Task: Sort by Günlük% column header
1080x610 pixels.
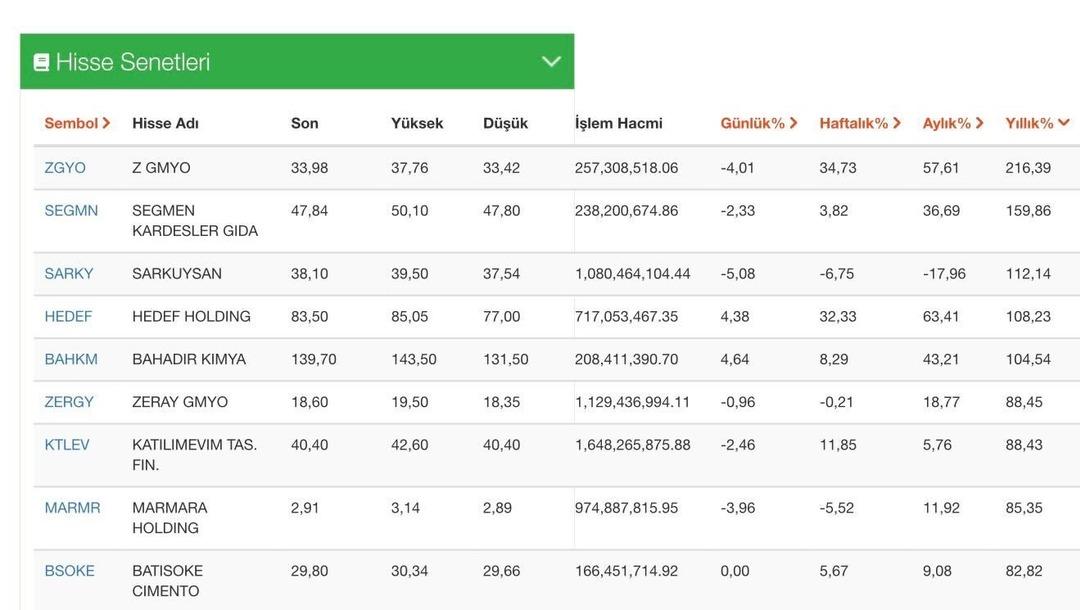Action: tap(758, 123)
